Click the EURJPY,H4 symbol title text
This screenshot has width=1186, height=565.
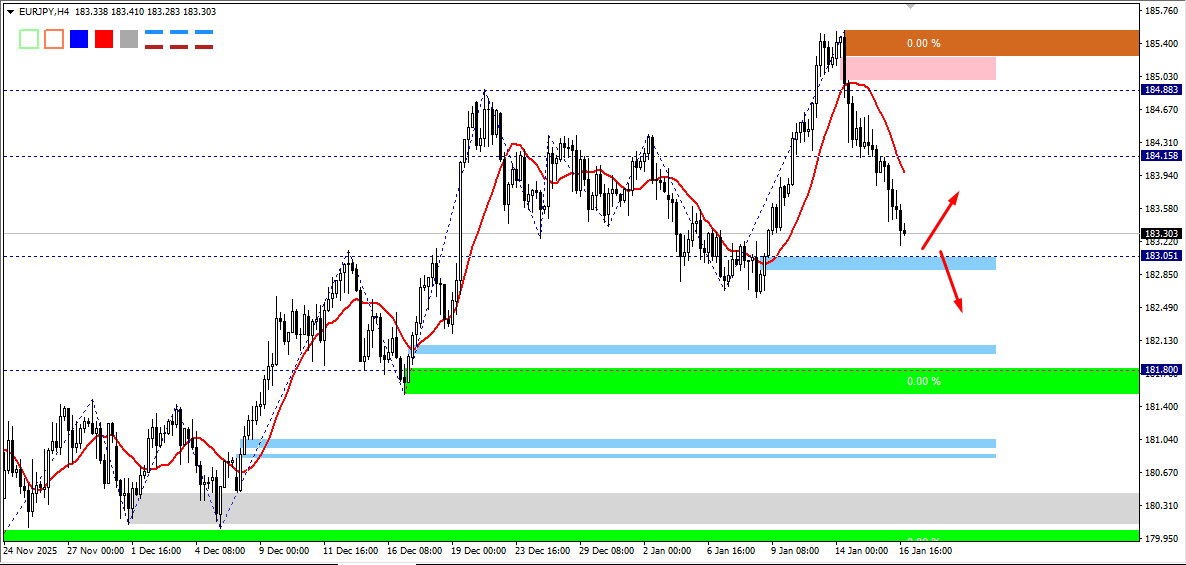click(44, 11)
